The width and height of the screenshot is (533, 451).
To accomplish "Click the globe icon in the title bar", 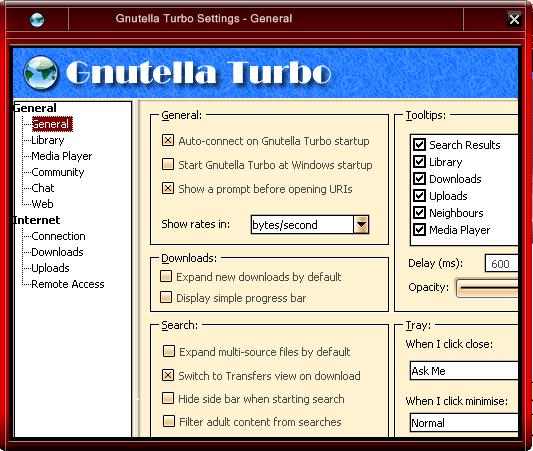I will [37, 20].
